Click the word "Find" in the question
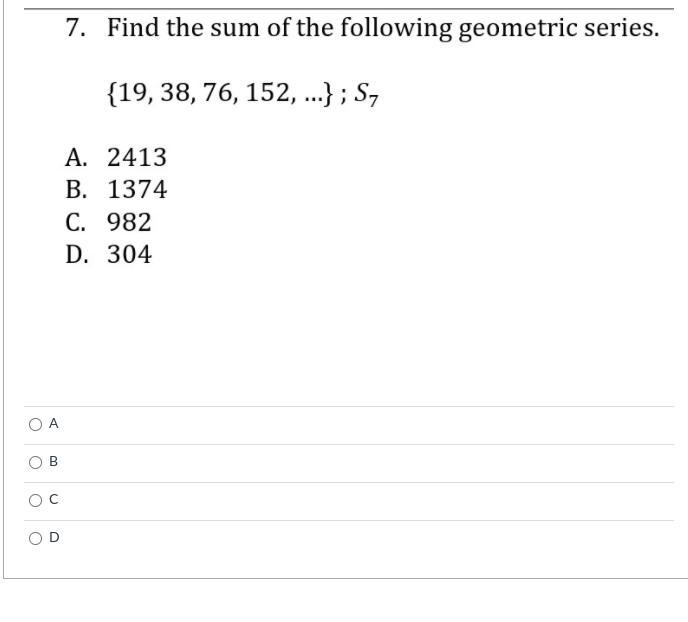 133,28
